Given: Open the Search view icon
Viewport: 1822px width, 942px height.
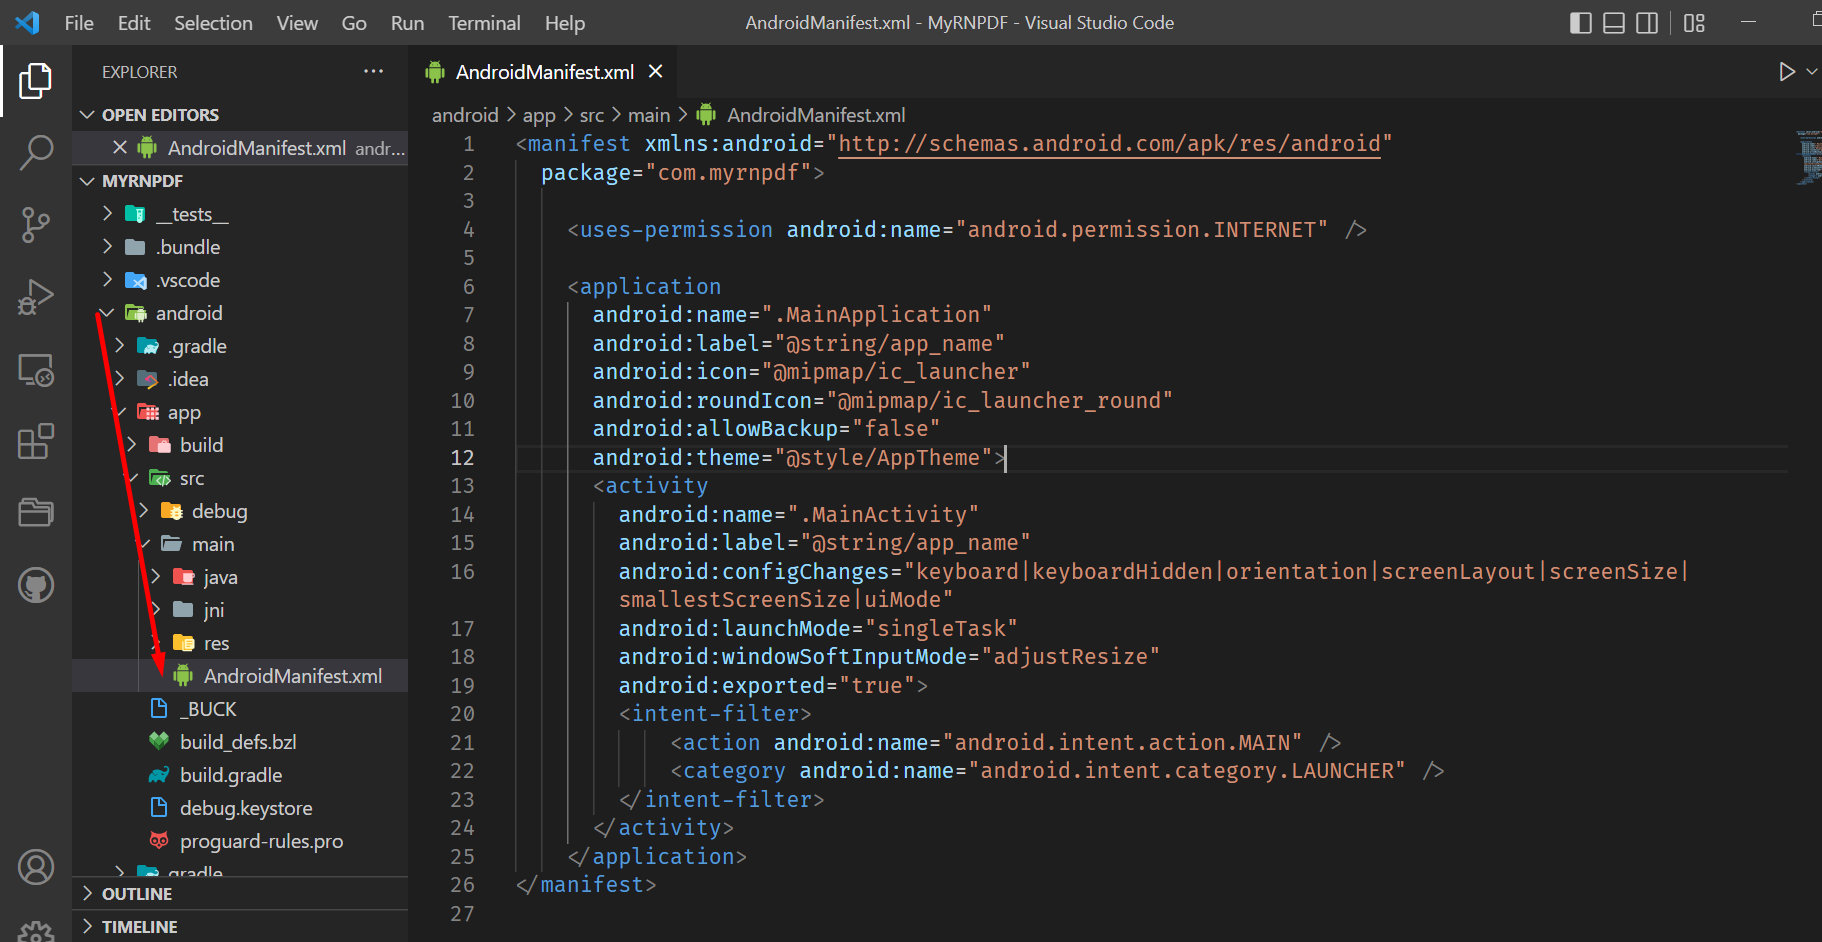Looking at the screenshot, I should point(36,153).
